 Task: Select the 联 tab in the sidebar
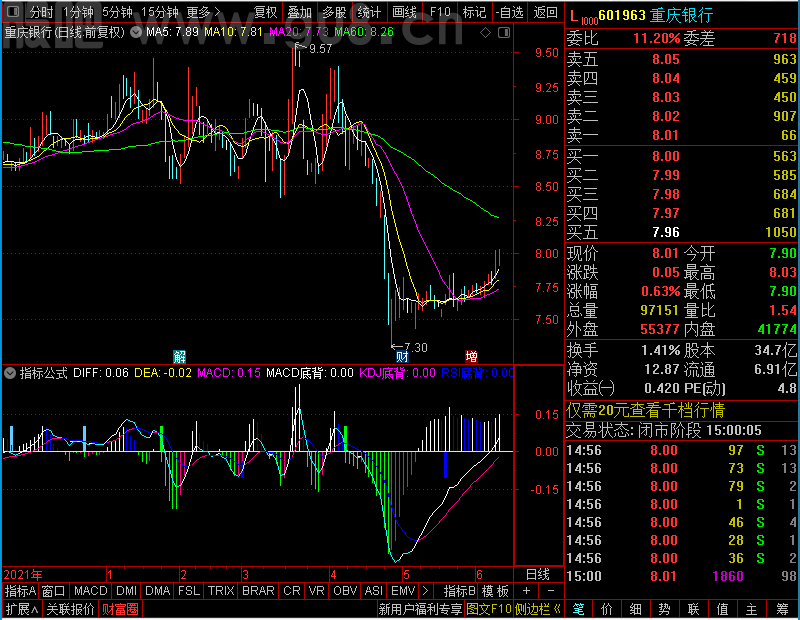[693, 609]
